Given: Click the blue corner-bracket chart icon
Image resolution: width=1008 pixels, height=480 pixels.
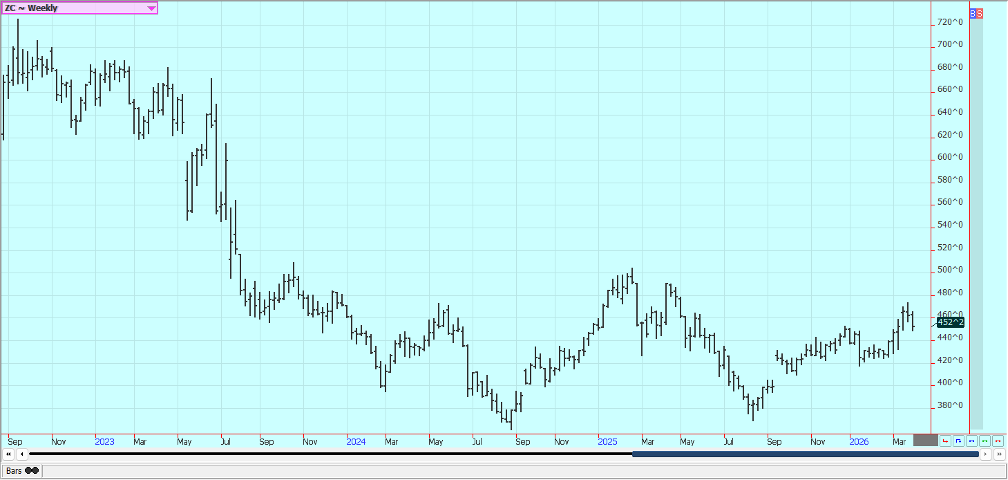Looking at the screenshot, I should click(x=958, y=440).
